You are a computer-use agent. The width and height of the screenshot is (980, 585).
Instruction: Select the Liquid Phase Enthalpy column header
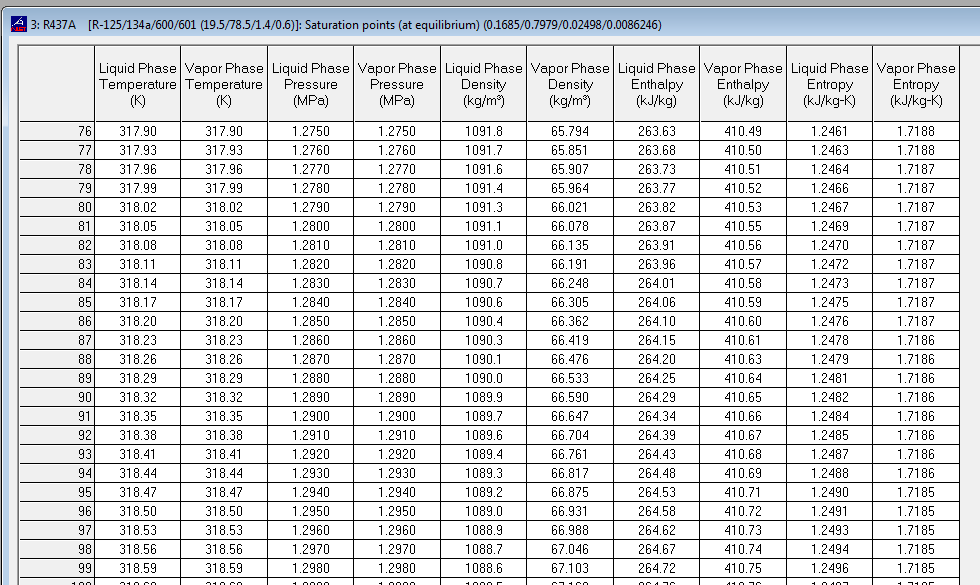point(656,85)
